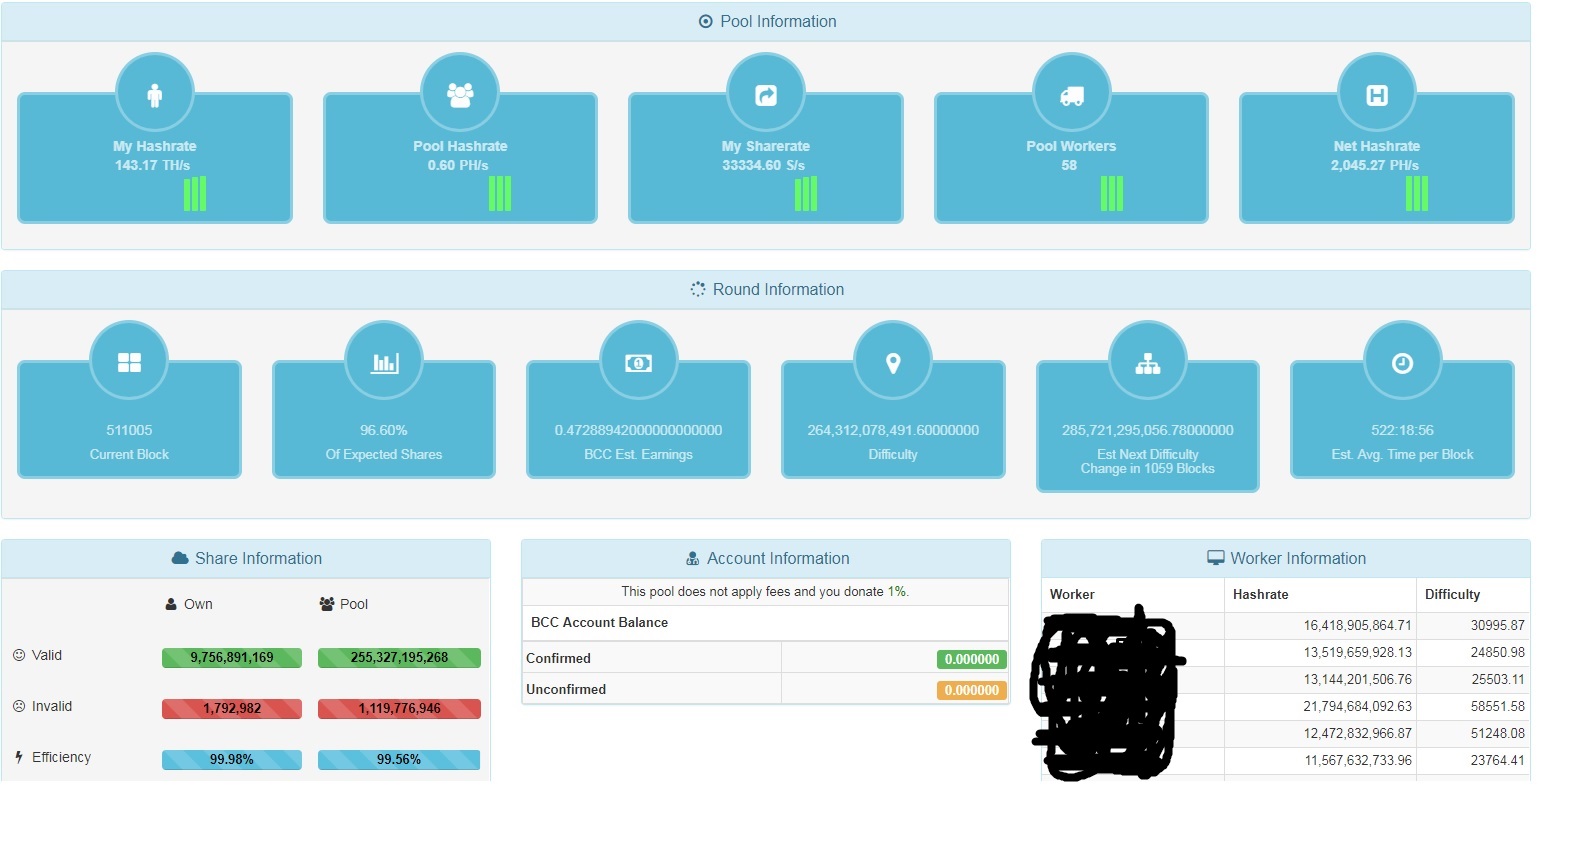Click the own invalid shares bar 1,792,982
This screenshot has width=1574, height=842.
232,708
